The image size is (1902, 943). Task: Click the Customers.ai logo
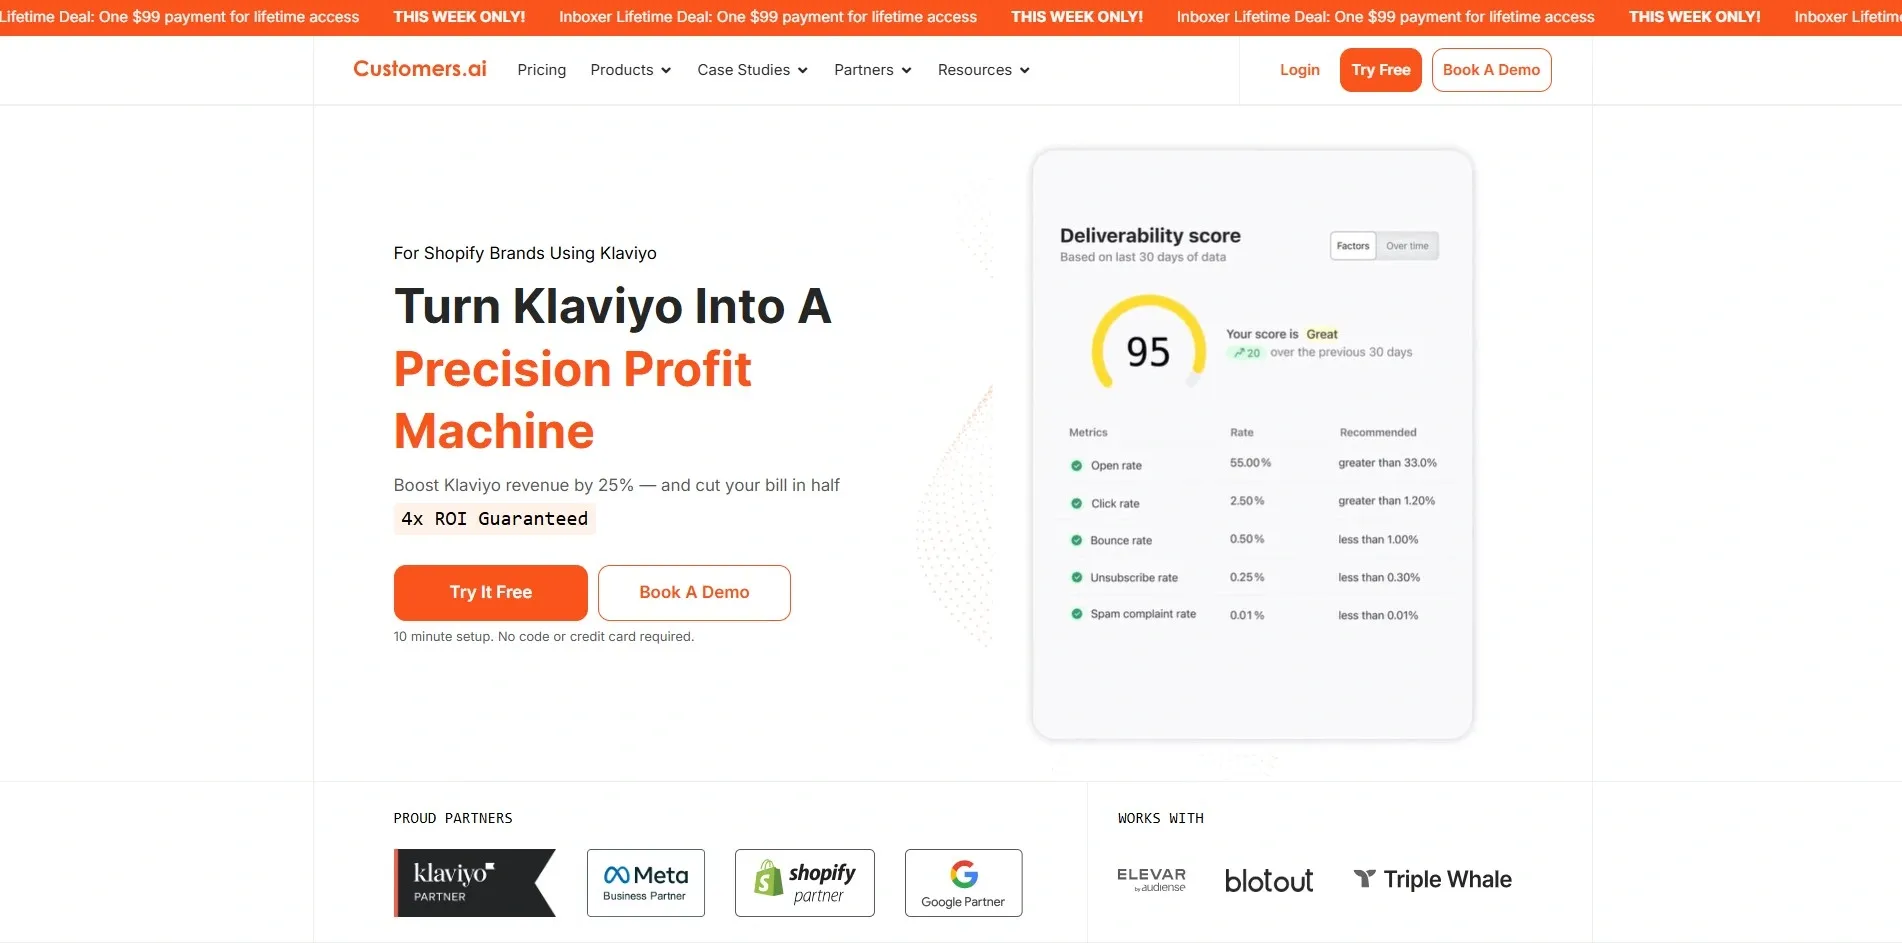pyautogui.click(x=419, y=69)
